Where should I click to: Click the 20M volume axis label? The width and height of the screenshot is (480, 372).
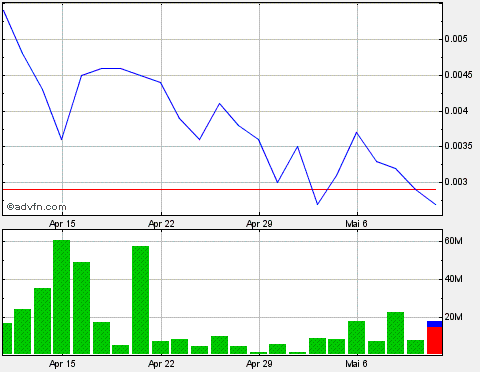[x=453, y=317]
